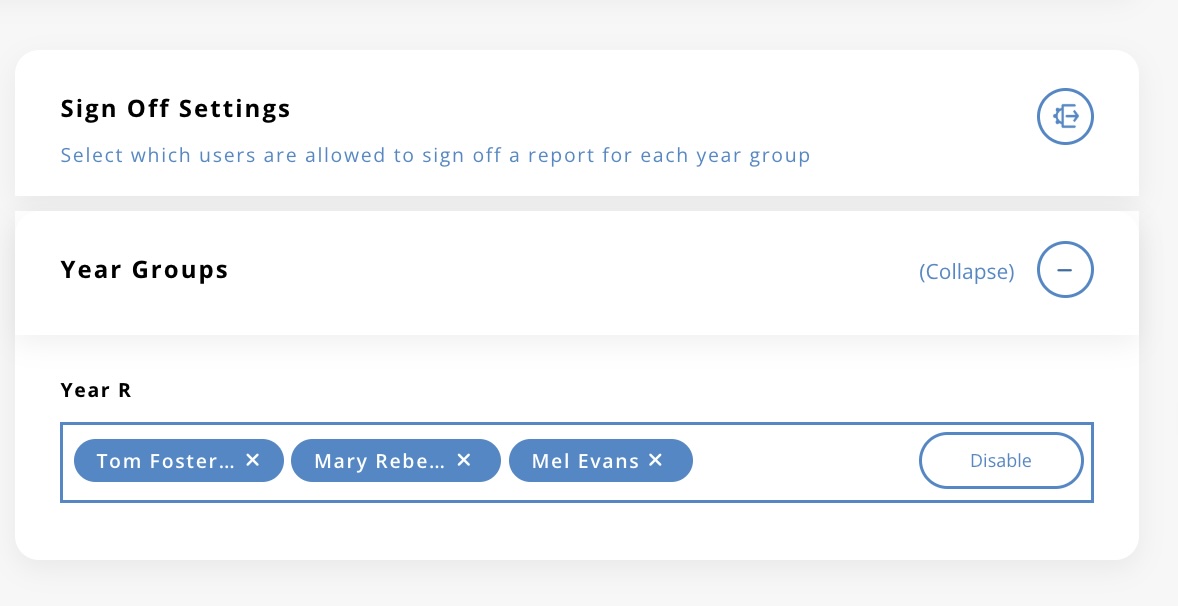Click the "(Collapse)" text link

(x=966, y=272)
